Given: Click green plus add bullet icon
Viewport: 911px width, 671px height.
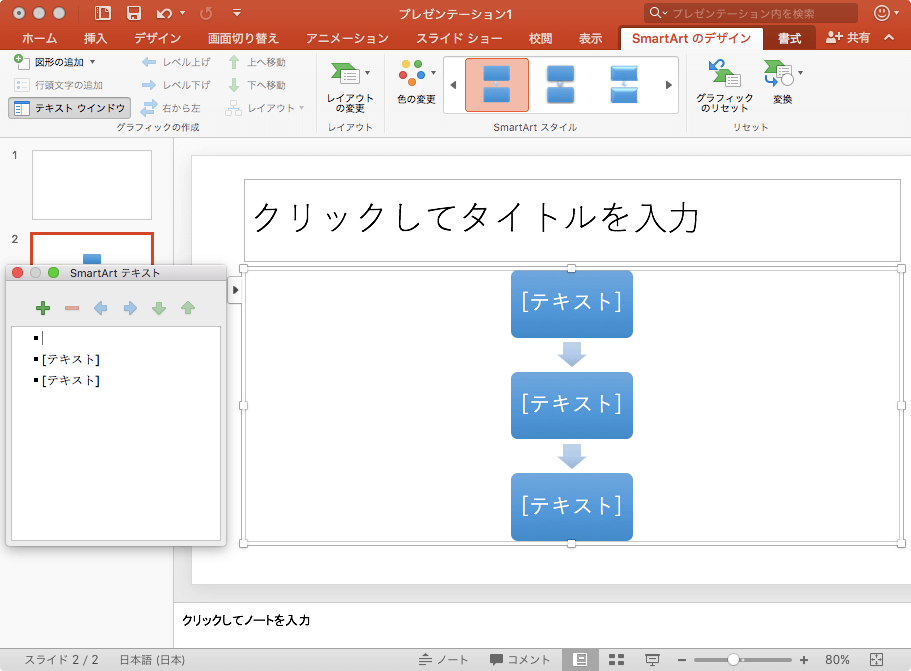Looking at the screenshot, I should (43, 308).
